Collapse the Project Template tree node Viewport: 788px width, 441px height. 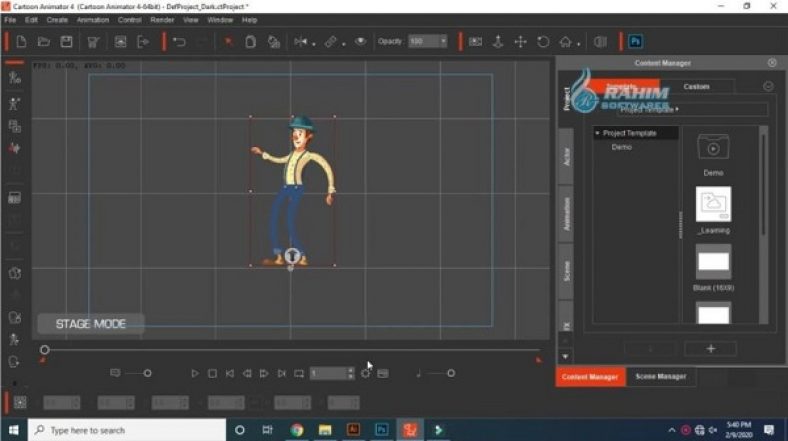pos(597,133)
